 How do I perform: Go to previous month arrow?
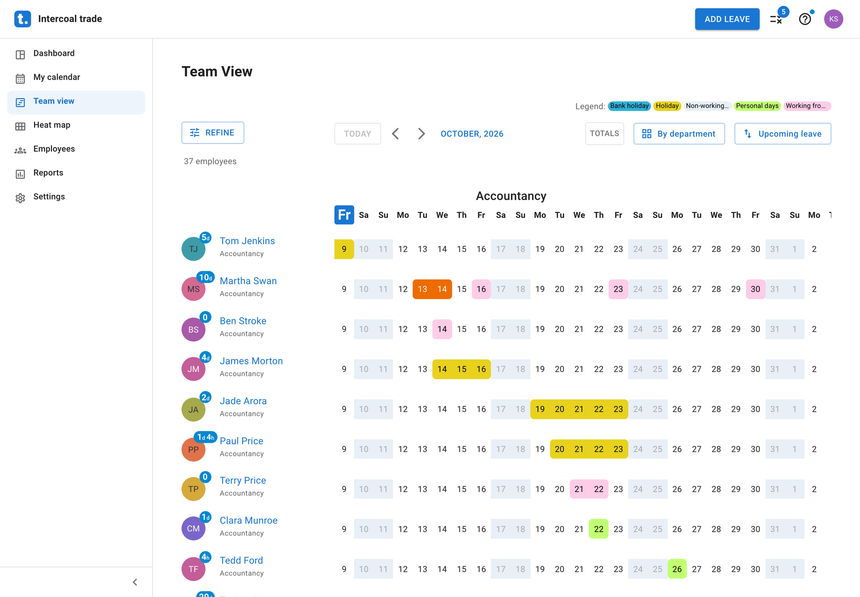(395, 134)
